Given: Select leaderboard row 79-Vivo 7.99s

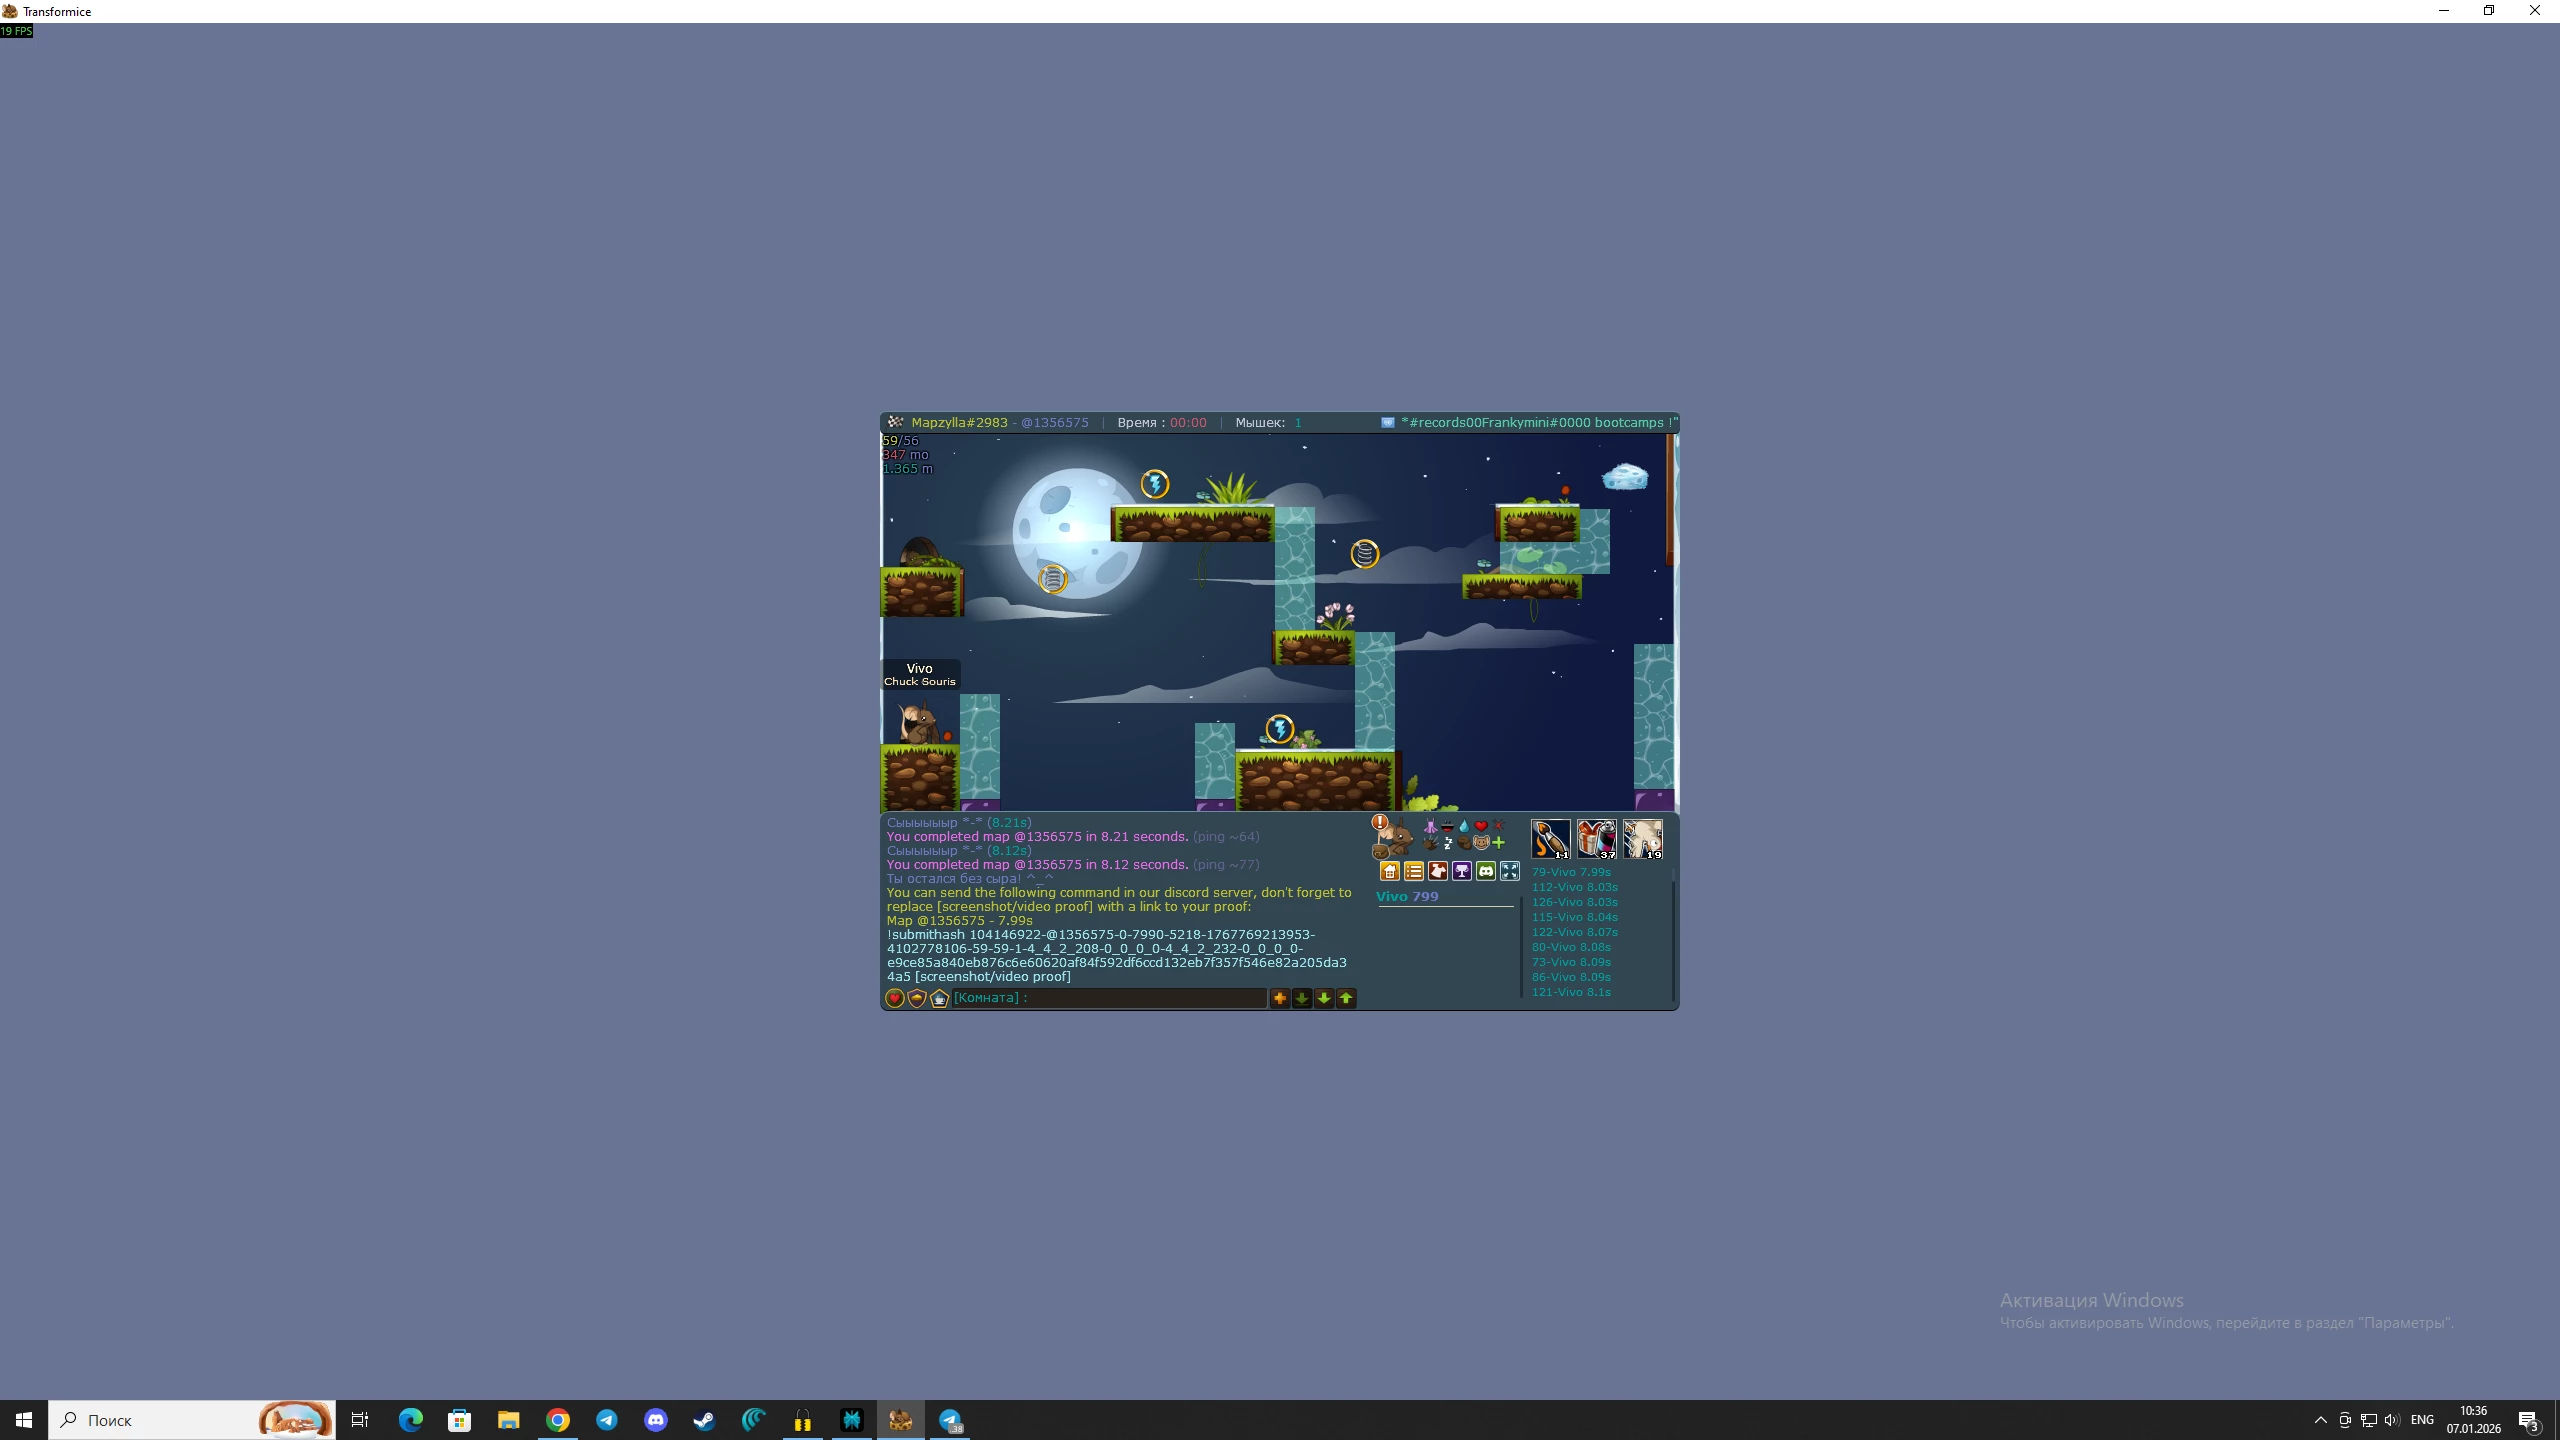Looking at the screenshot, I should coord(1571,872).
